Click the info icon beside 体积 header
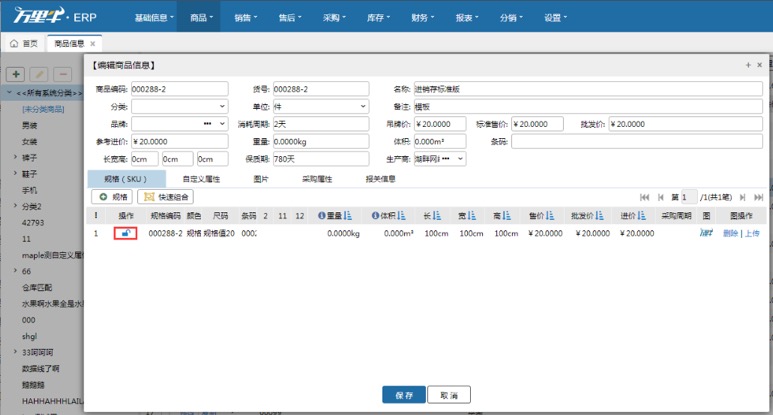Viewport: 773px width, 415px height. click(375, 215)
